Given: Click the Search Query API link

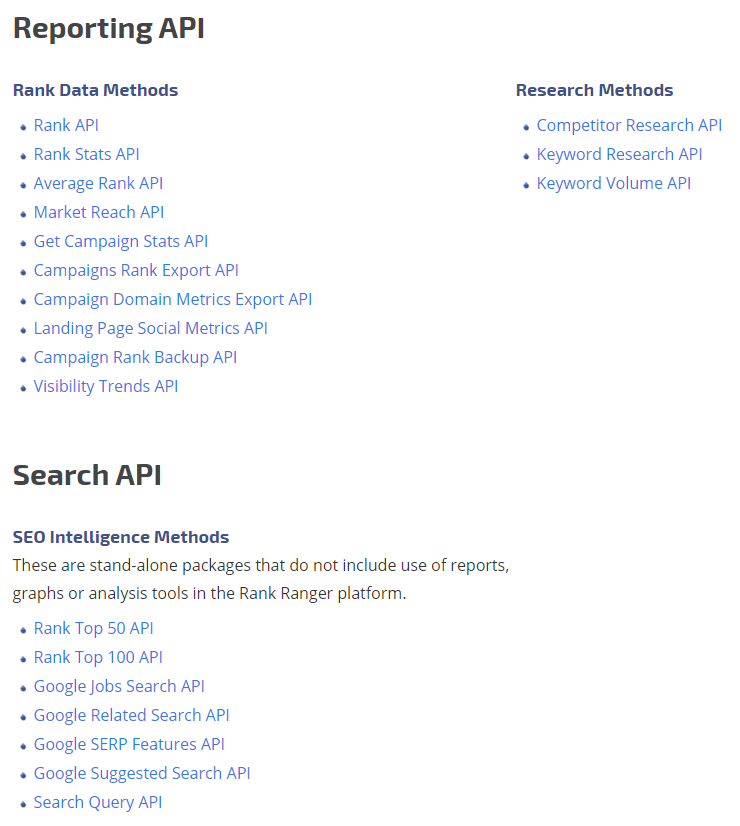Looking at the screenshot, I should coord(98,802).
